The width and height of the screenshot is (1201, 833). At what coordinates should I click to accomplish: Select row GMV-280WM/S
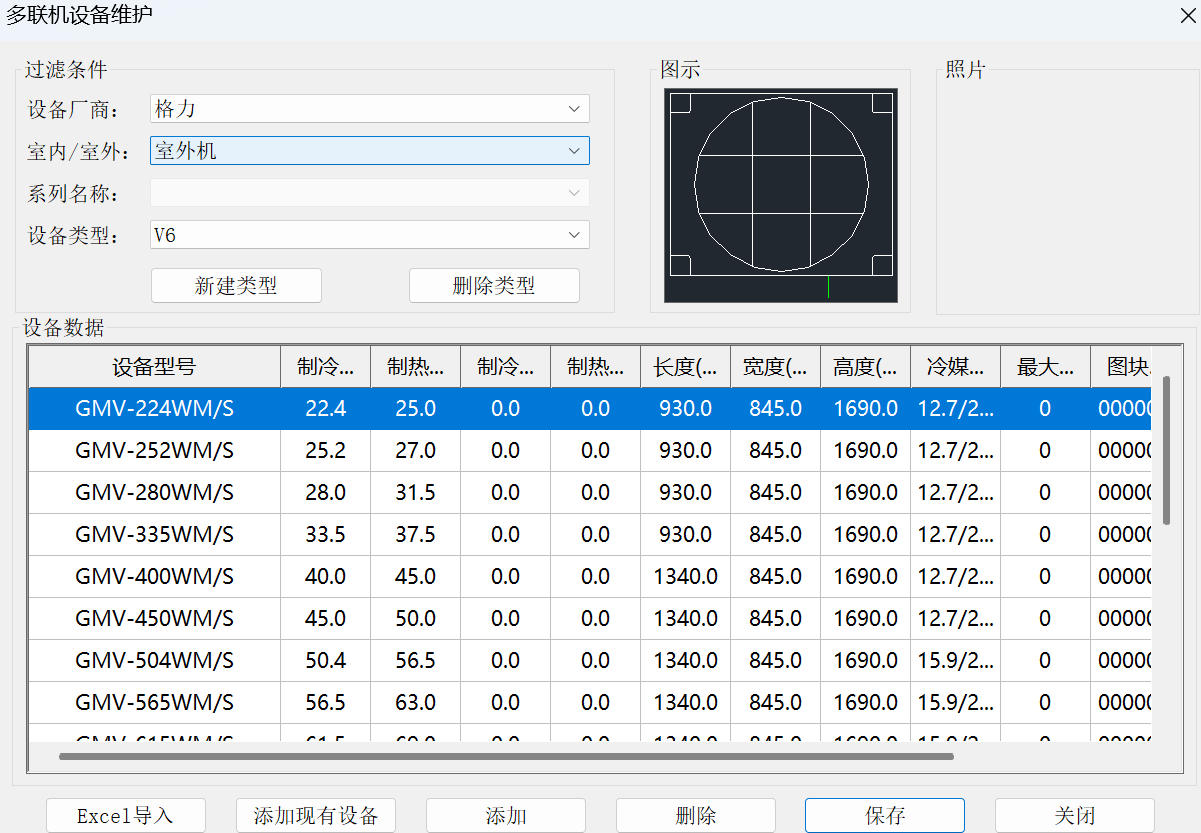[590, 493]
